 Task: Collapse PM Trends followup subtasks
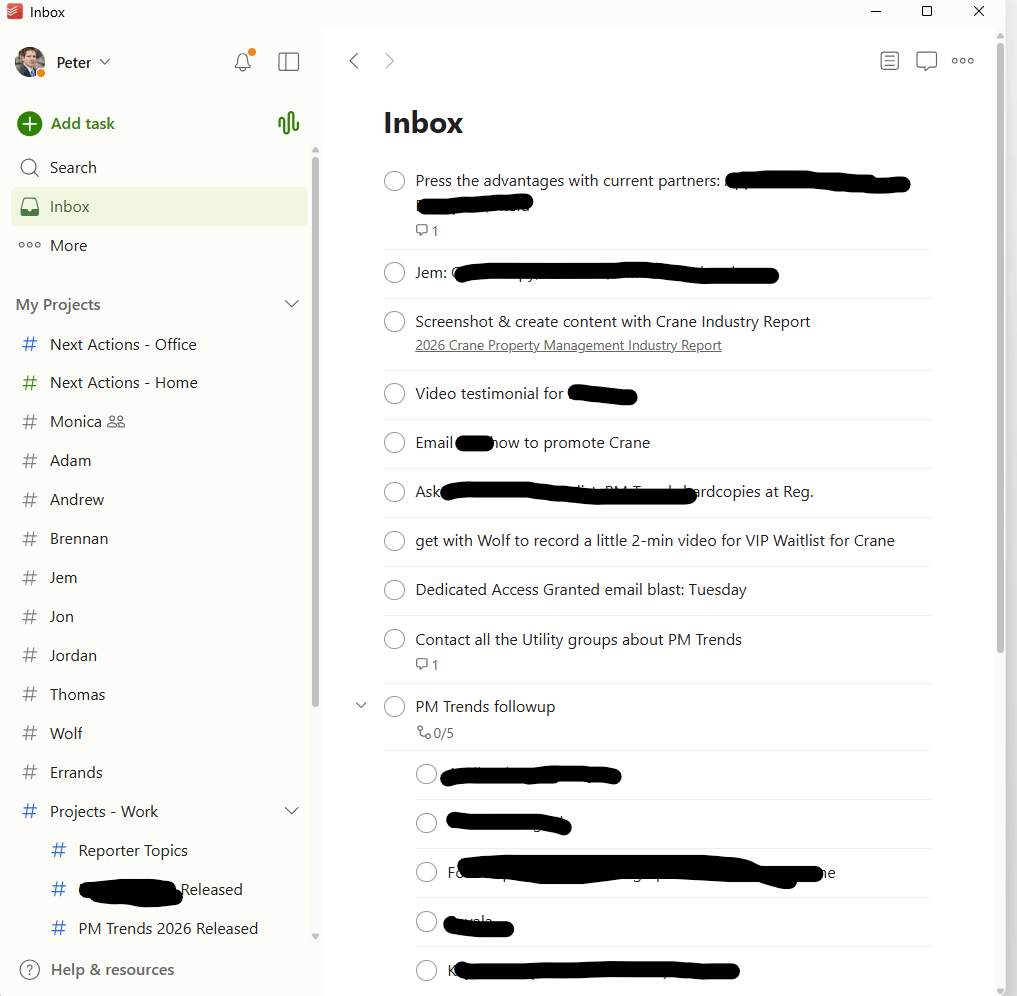tap(361, 706)
